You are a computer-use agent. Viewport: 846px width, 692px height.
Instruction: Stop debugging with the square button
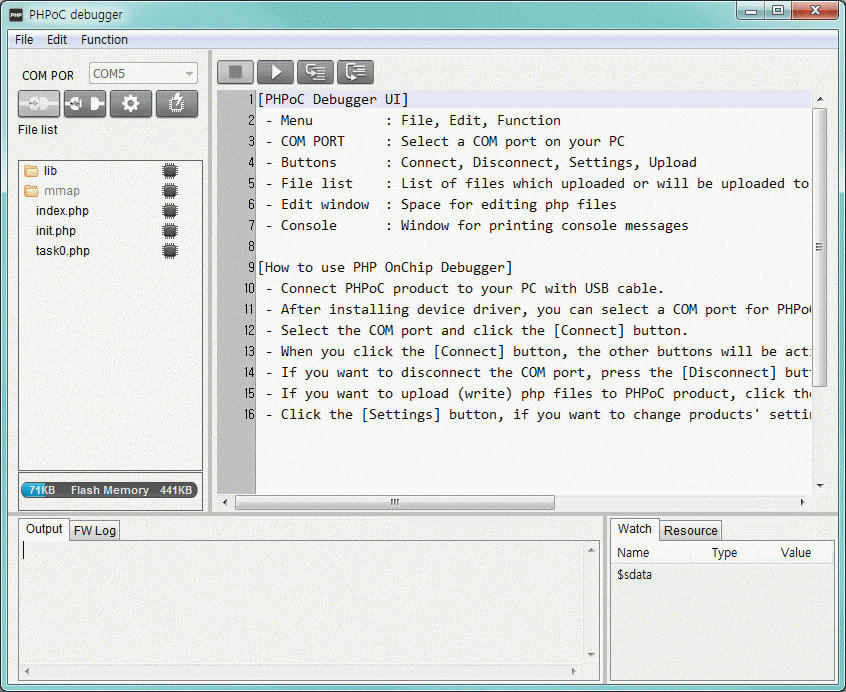pyautogui.click(x=235, y=72)
